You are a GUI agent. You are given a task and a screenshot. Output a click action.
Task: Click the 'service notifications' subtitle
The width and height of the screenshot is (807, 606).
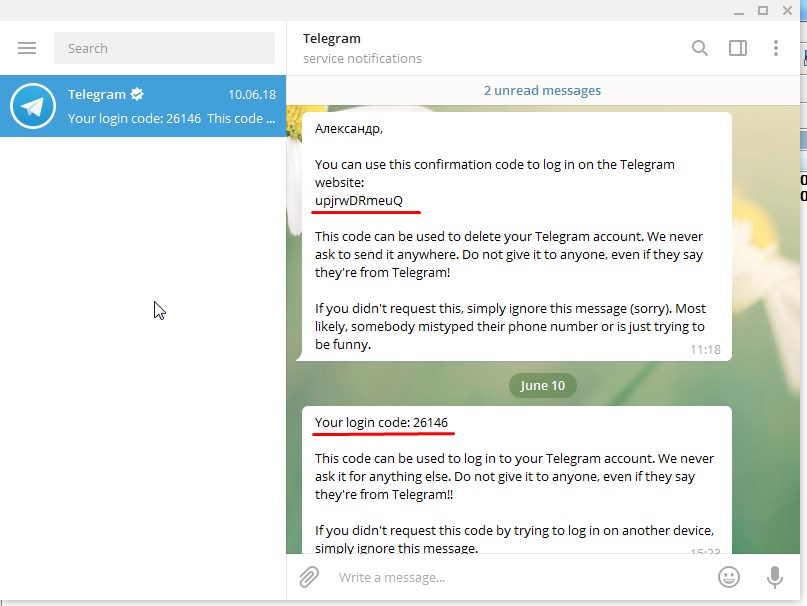point(362,59)
